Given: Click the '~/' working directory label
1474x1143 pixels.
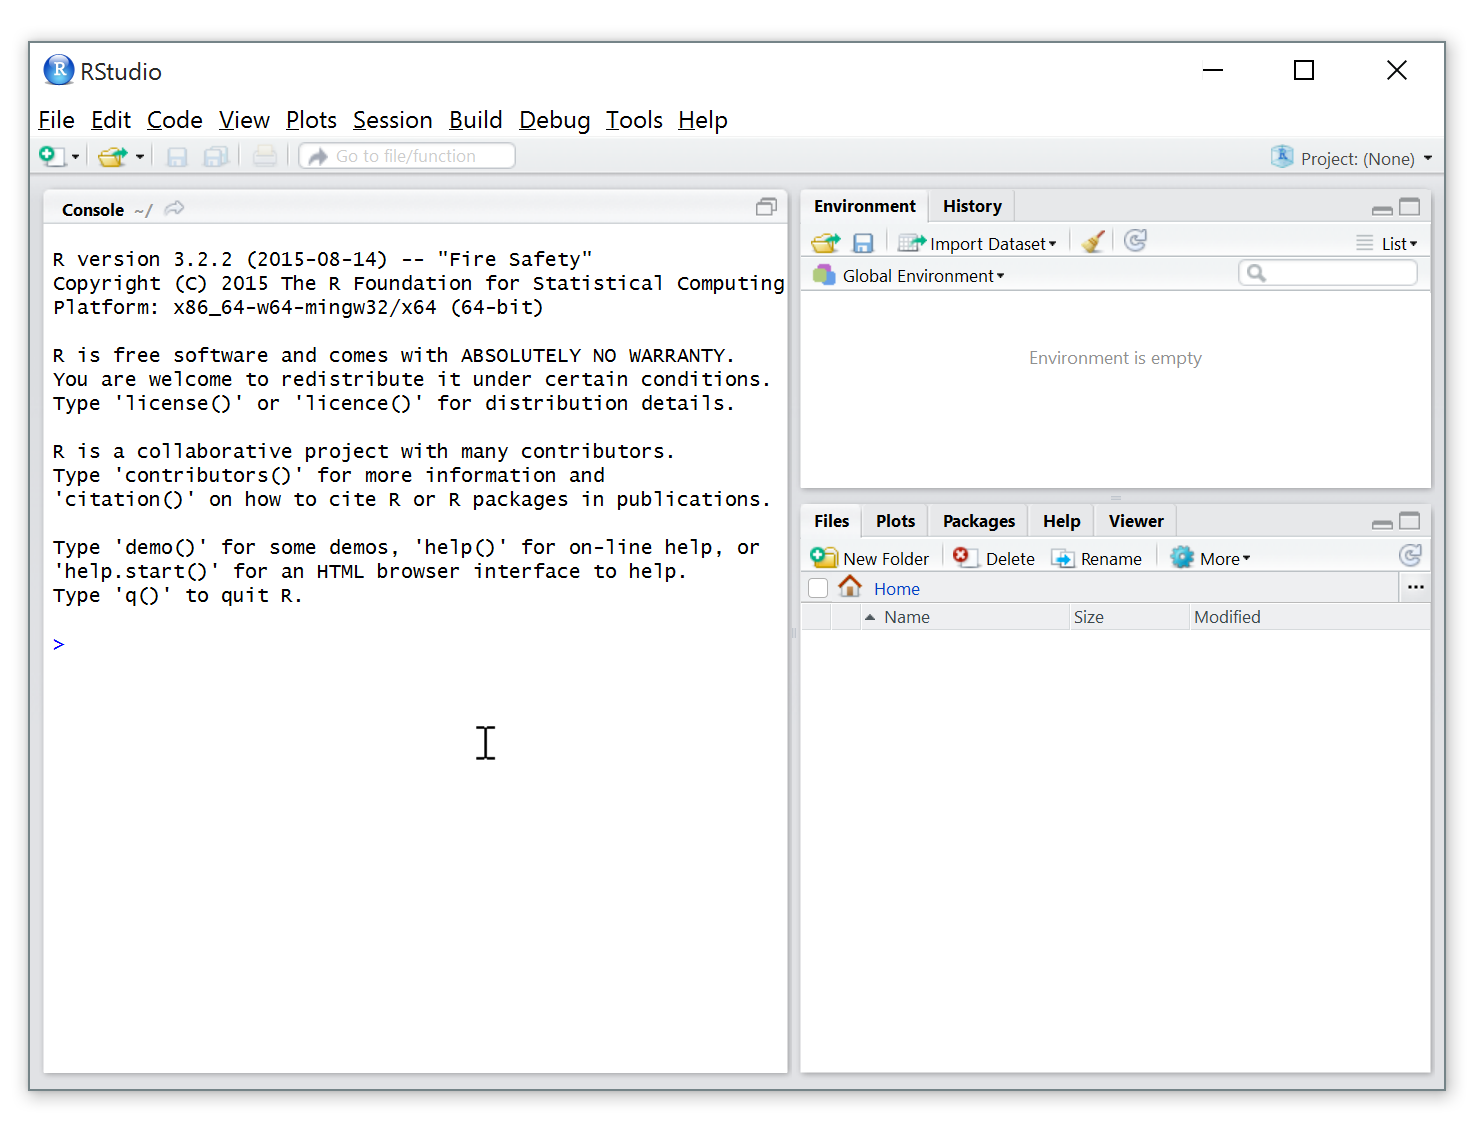Looking at the screenshot, I should [144, 210].
